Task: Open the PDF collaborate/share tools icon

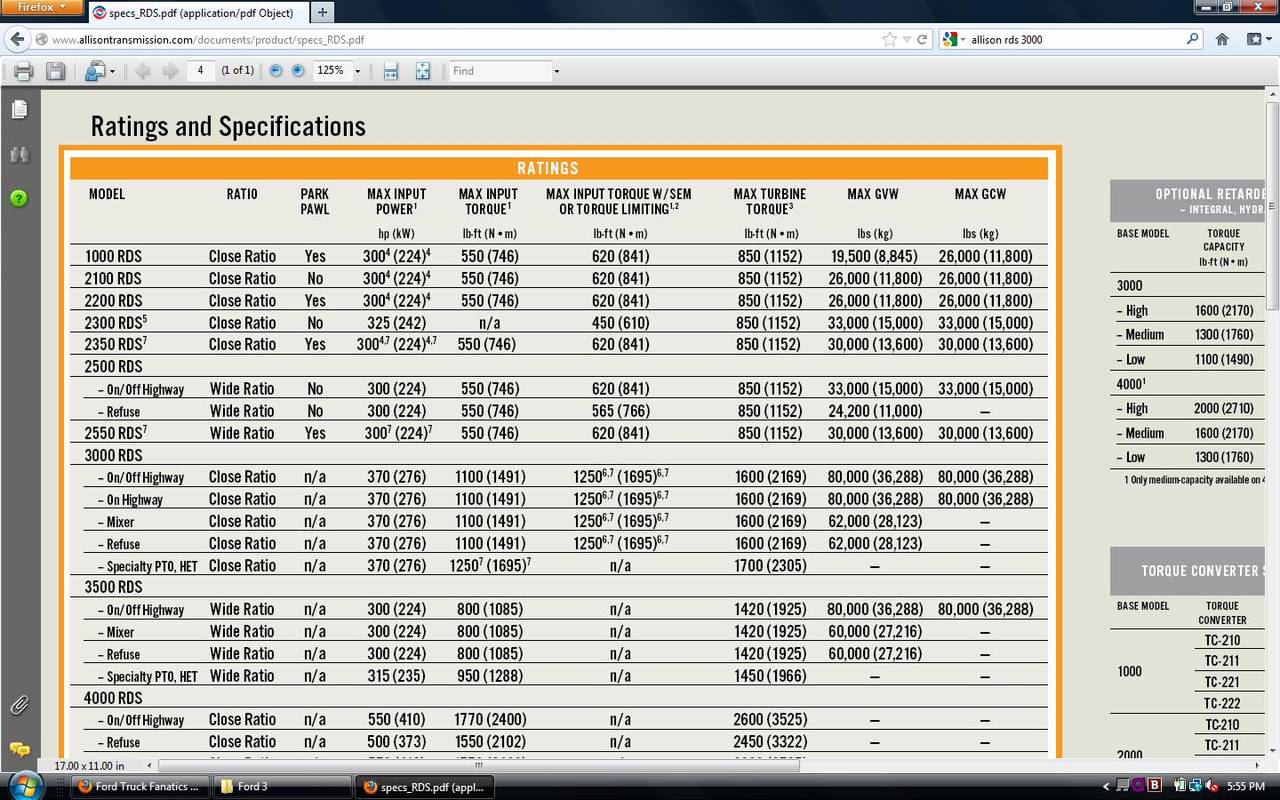Action: click(x=95, y=71)
